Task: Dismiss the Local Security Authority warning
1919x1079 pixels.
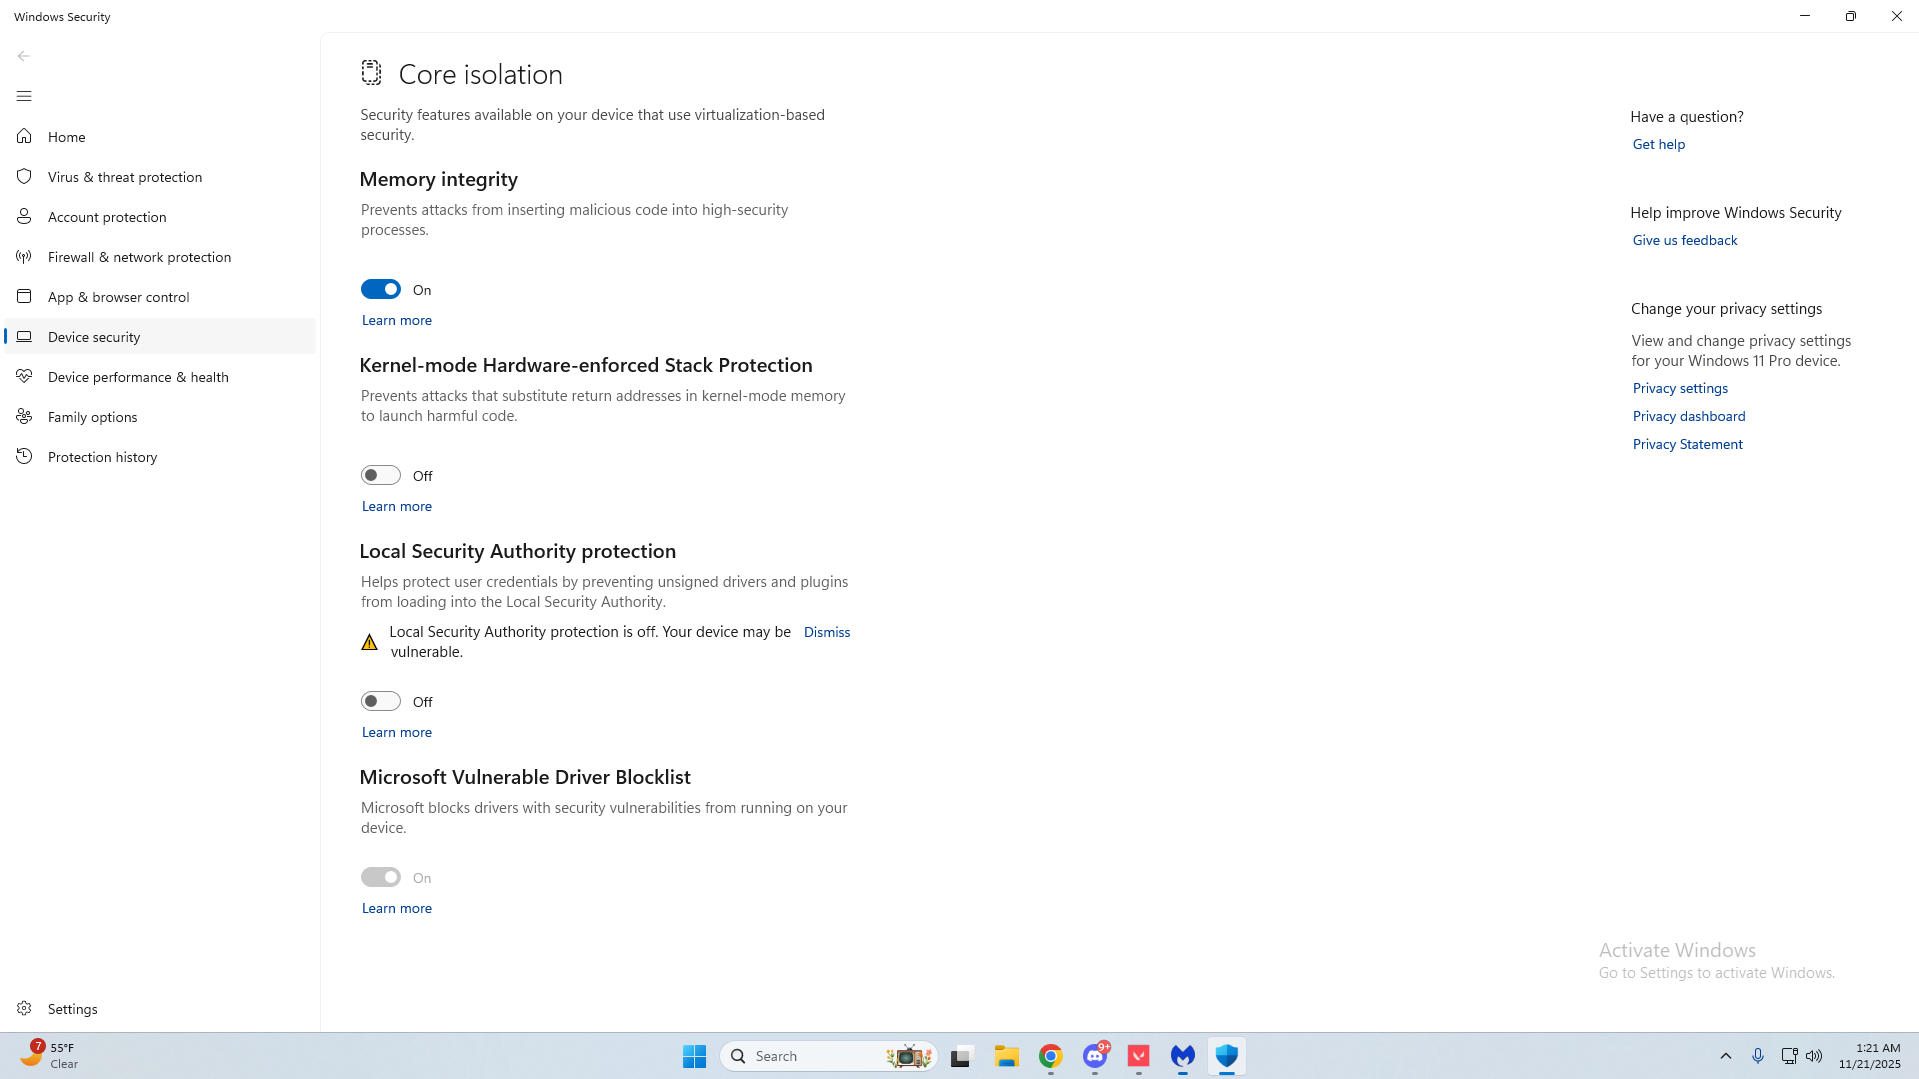Action: tap(827, 632)
